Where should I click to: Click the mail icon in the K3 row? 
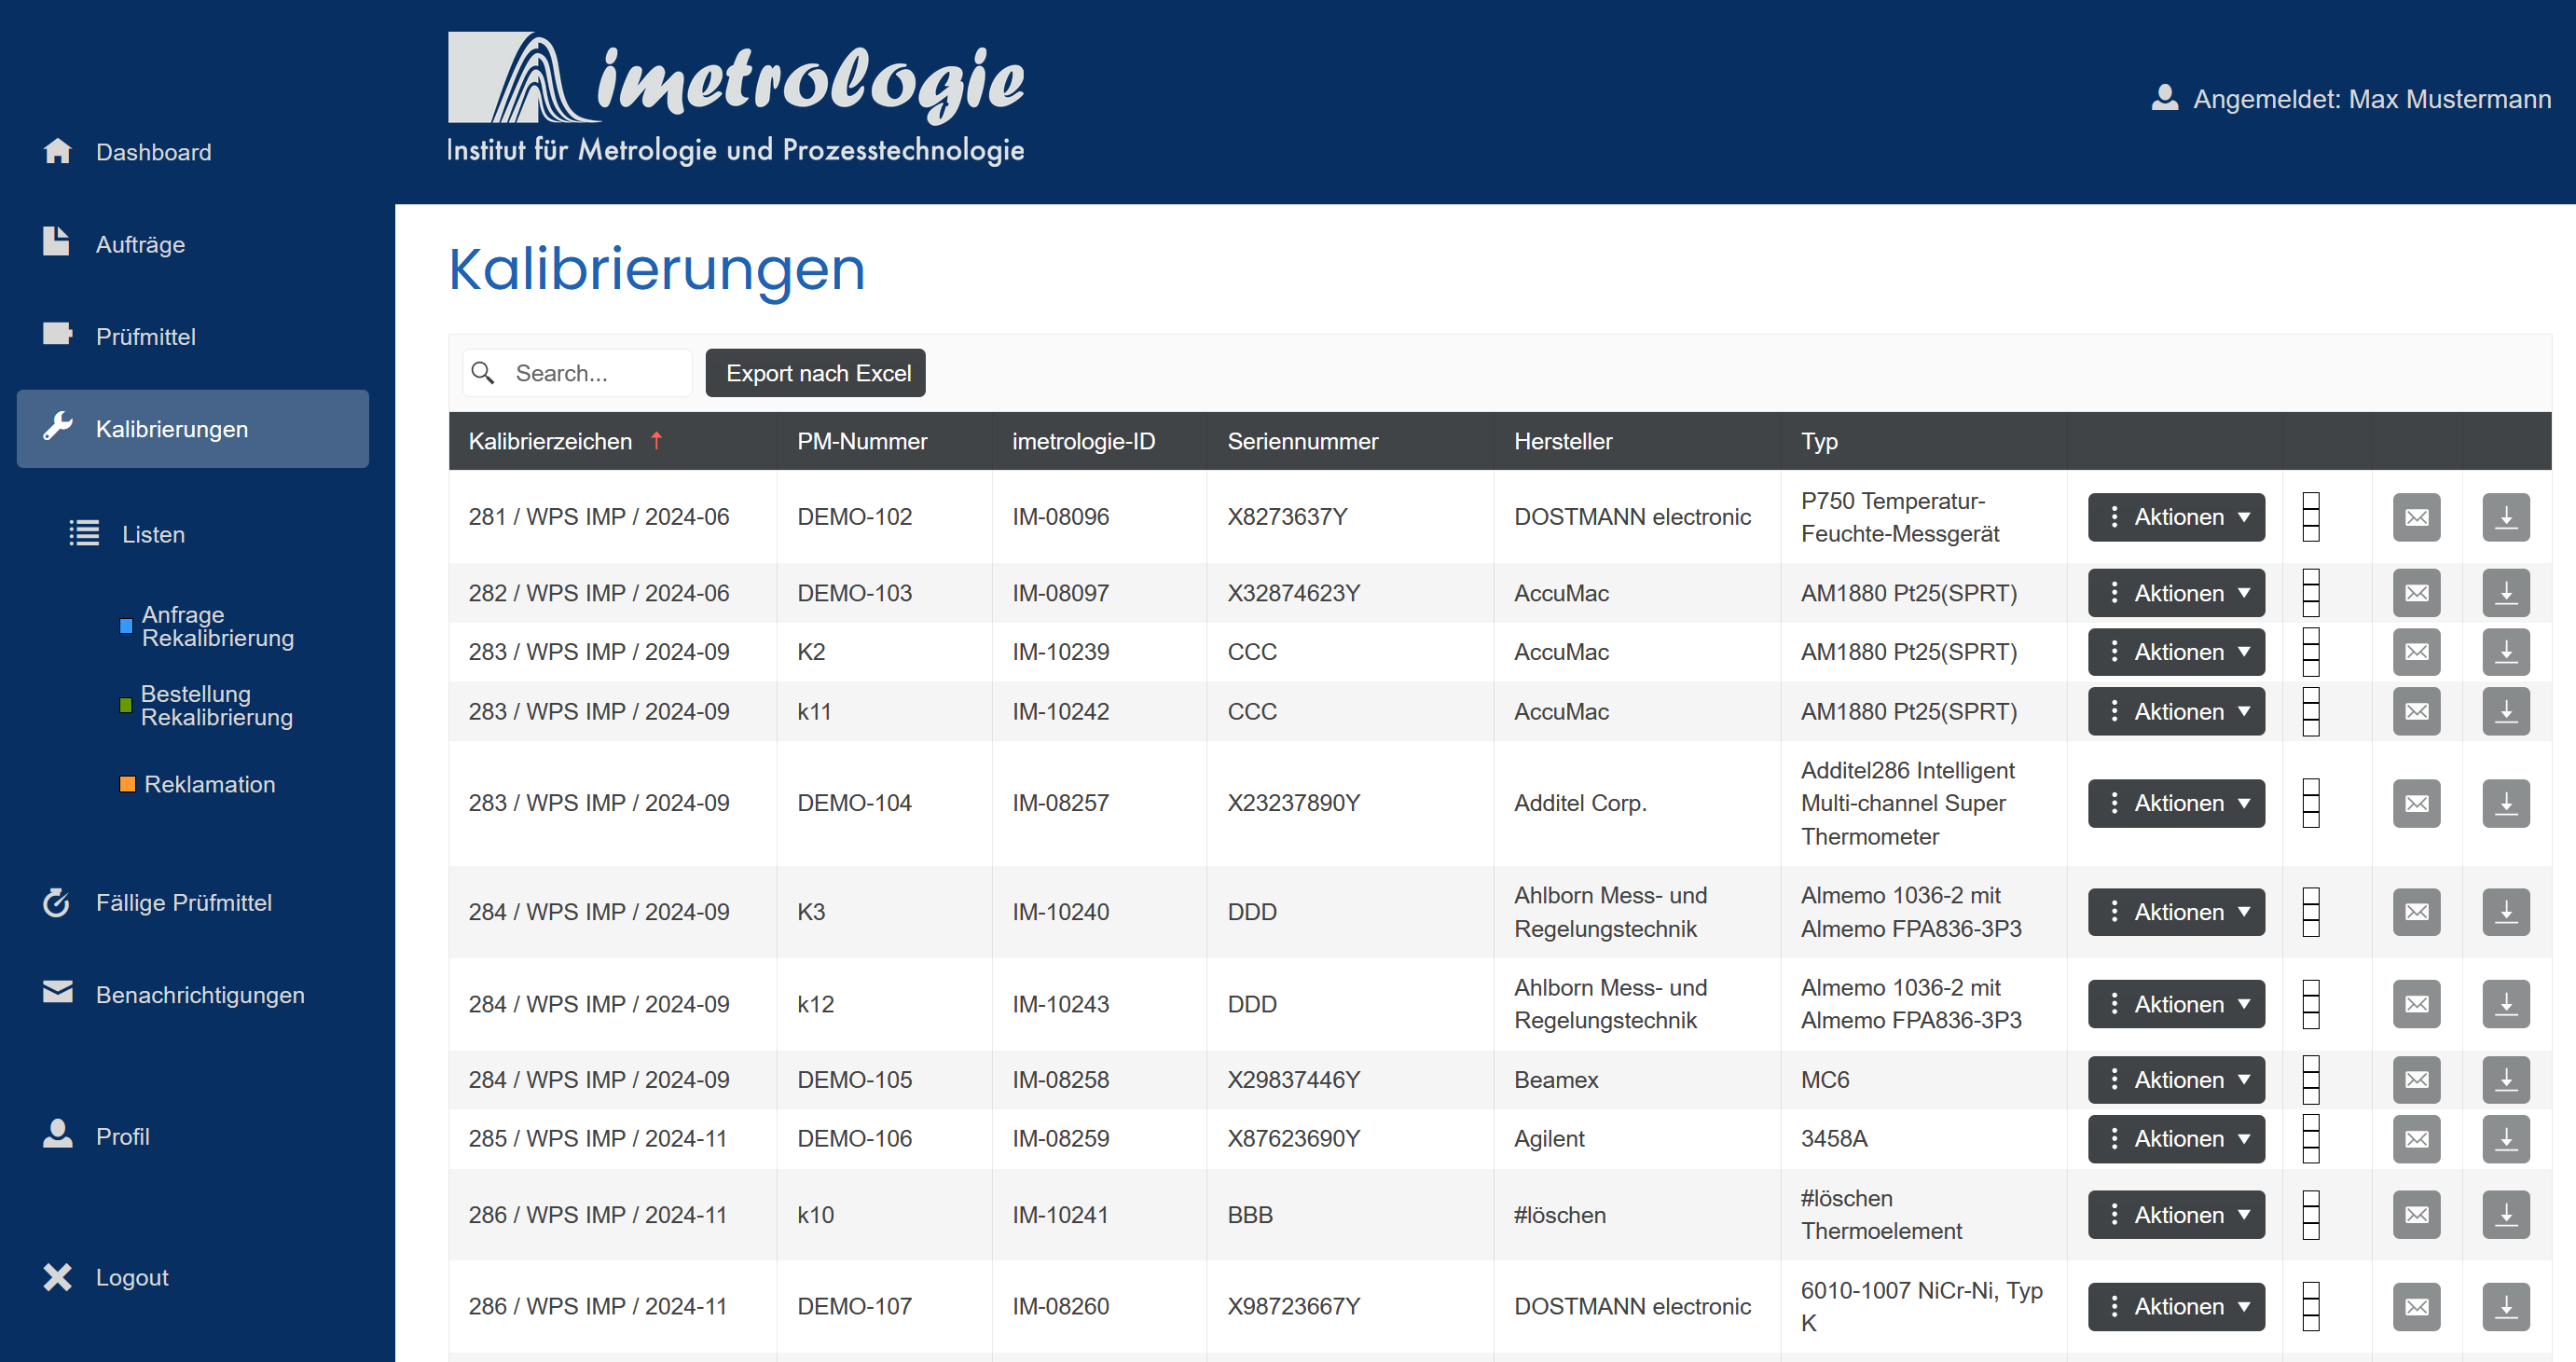[2416, 912]
